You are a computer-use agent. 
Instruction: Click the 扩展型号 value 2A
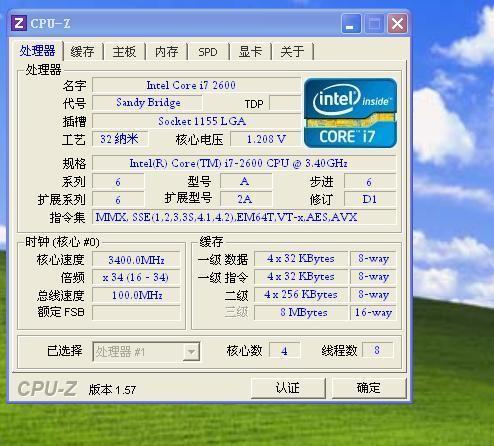pos(246,199)
